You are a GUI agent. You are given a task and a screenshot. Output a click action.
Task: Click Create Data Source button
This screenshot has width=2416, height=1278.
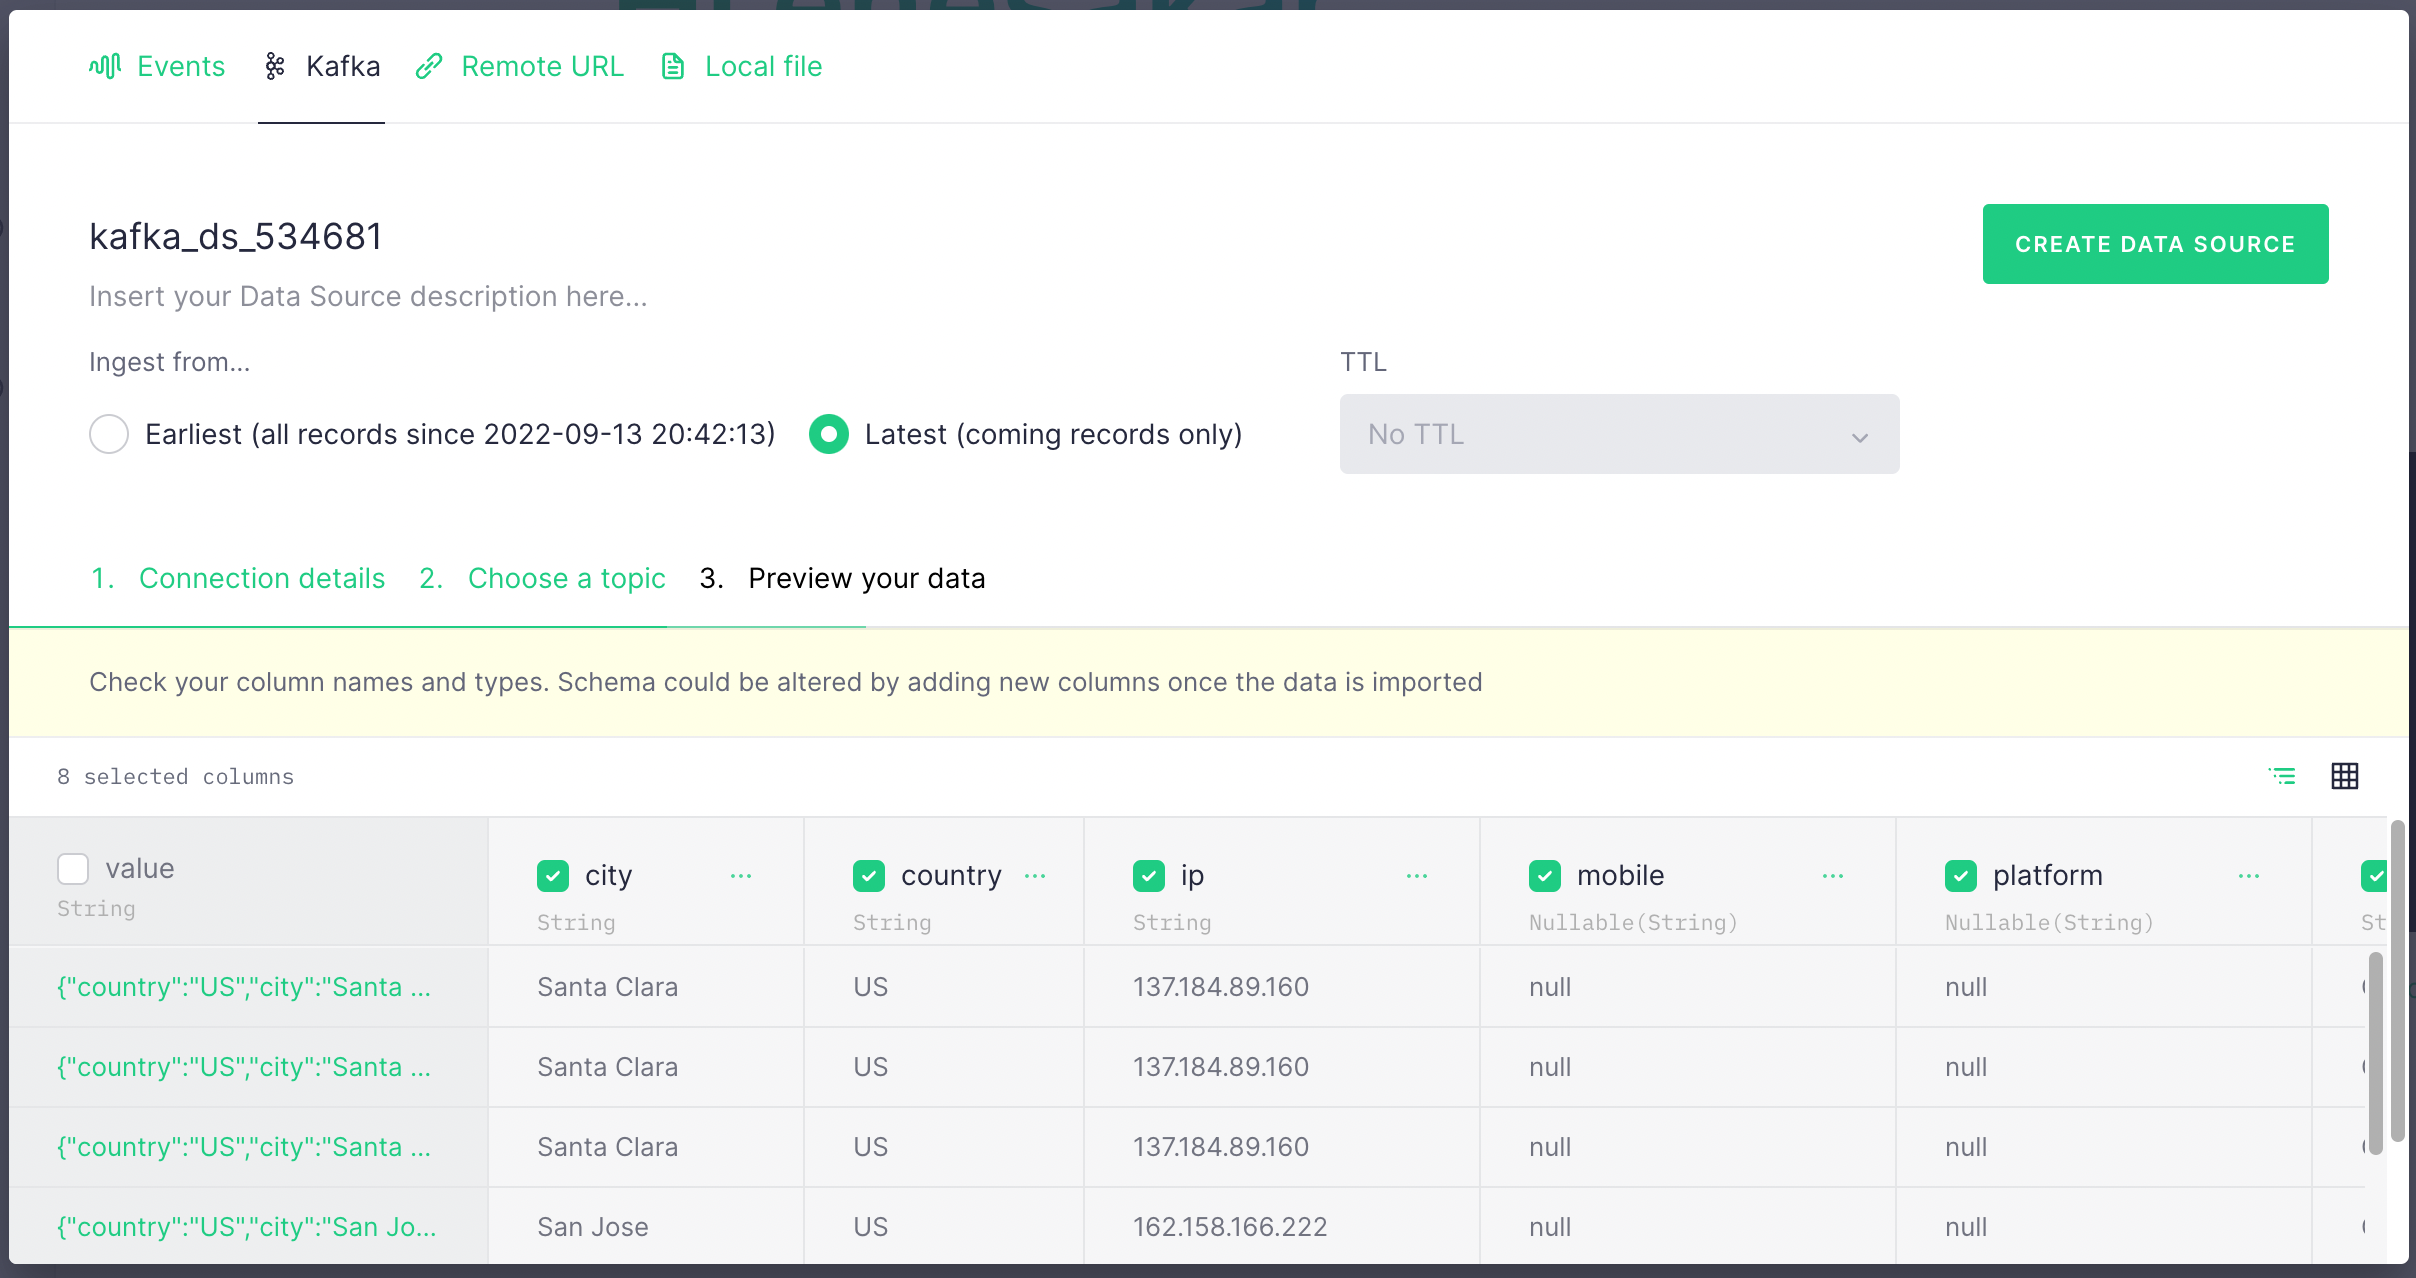click(x=2155, y=244)
